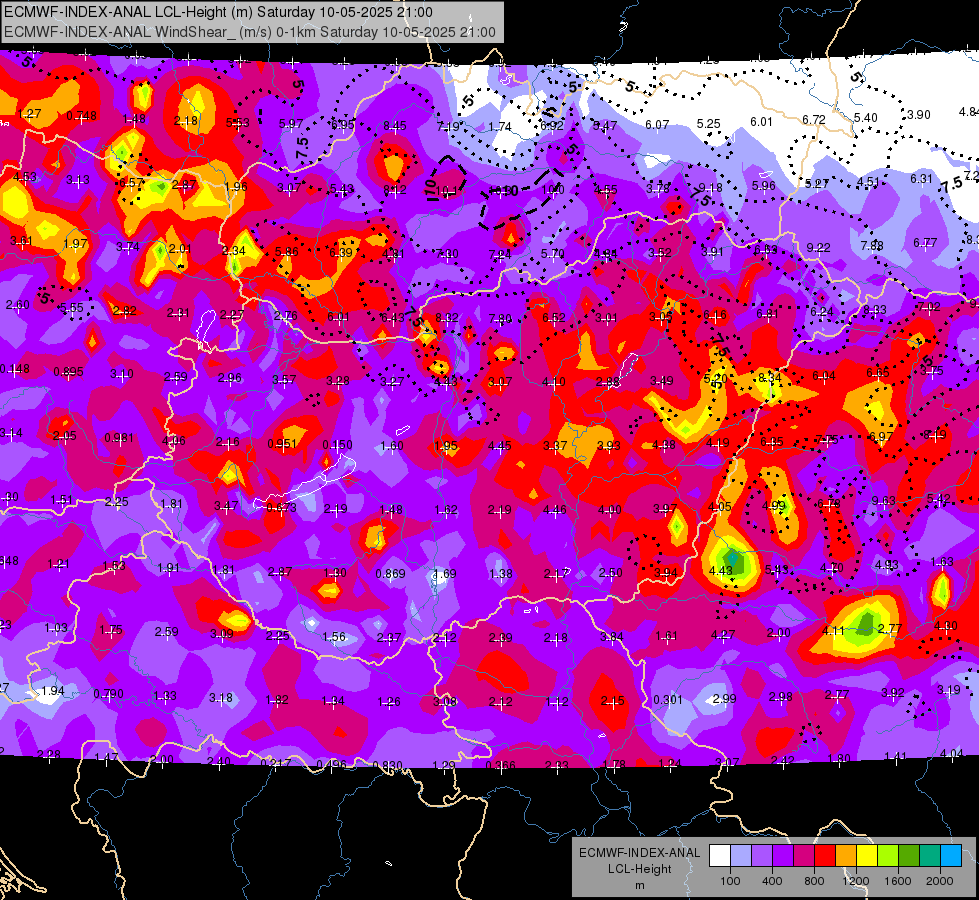The width and height of the screenshot is (979, 900).
Task: Click the grid value '2.99' in the south-east
Action: pos(724,698)
